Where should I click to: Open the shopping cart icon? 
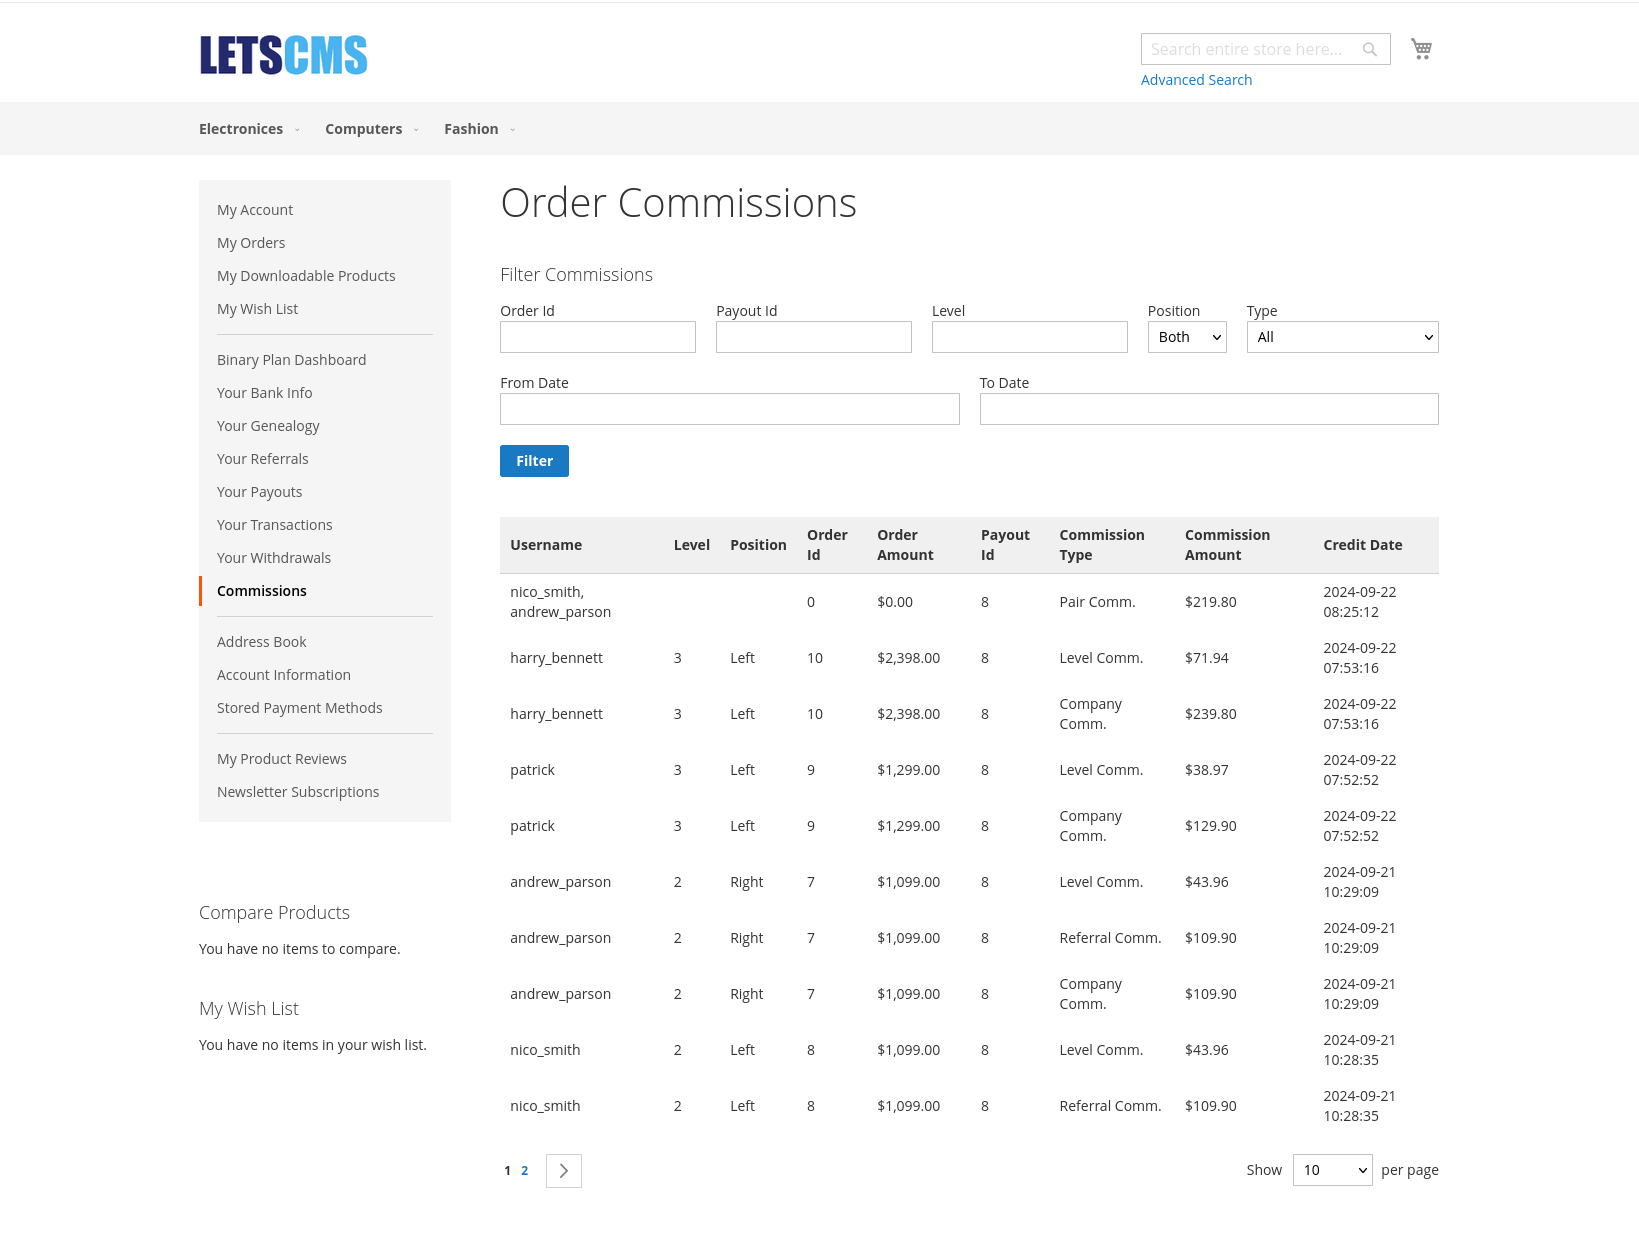tap(1421, 48)
